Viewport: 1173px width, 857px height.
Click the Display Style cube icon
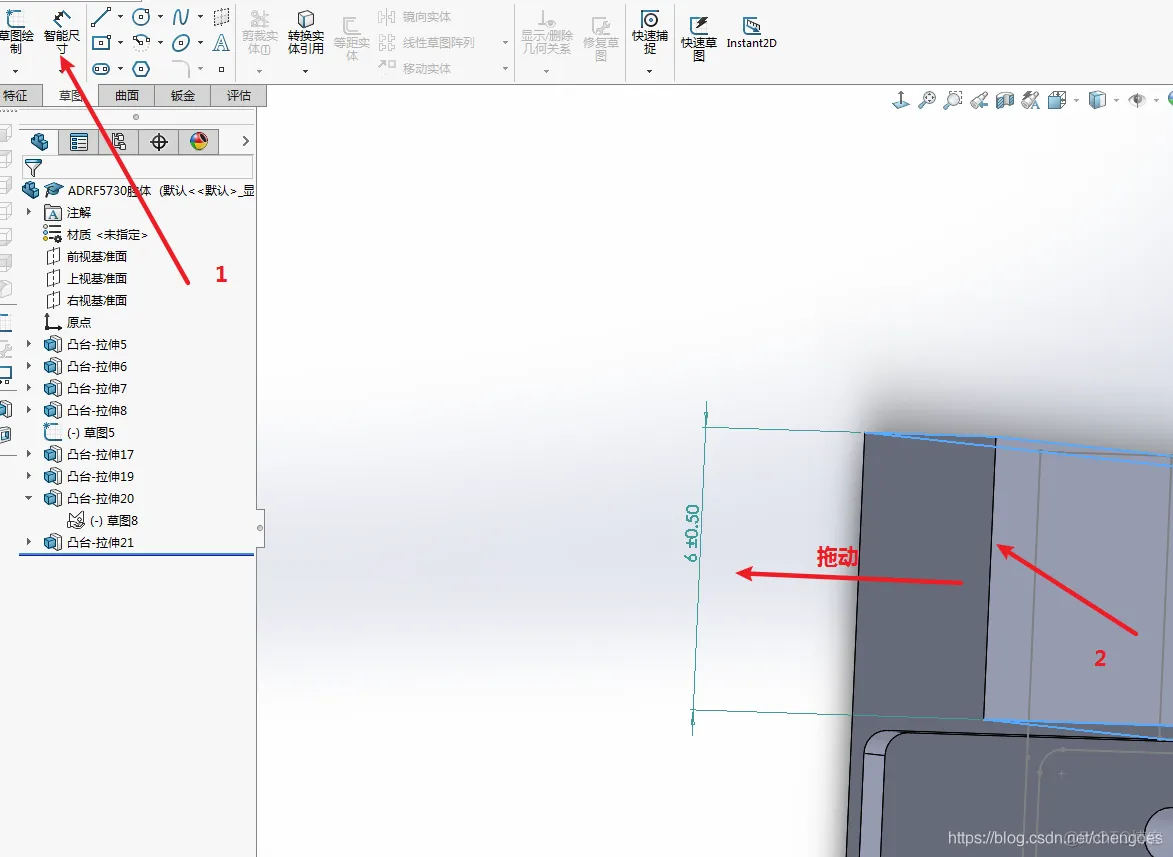pyautogui.click(x=1097, y=100)
